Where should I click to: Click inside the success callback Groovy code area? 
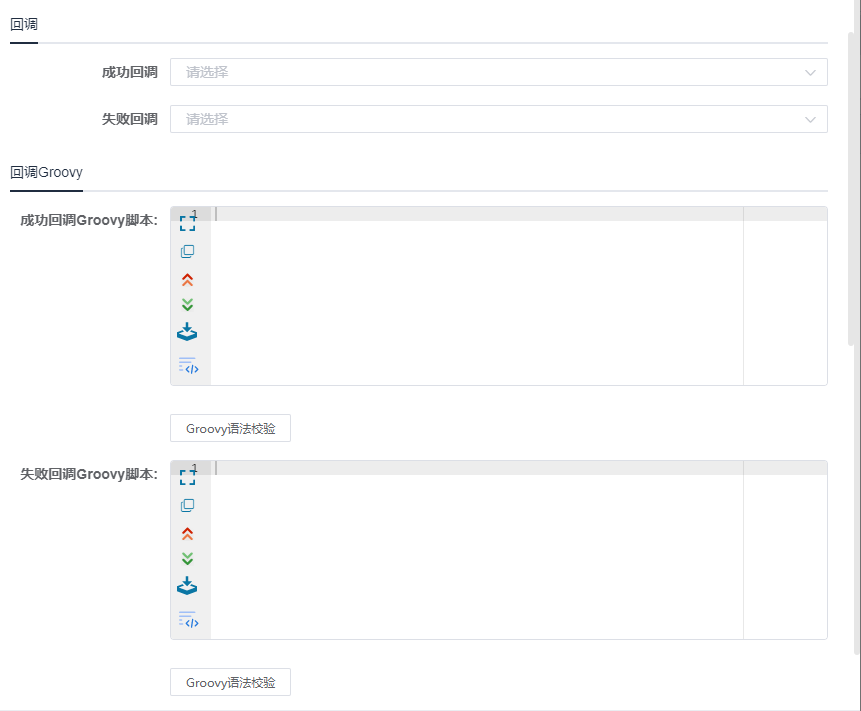point(470,290)
